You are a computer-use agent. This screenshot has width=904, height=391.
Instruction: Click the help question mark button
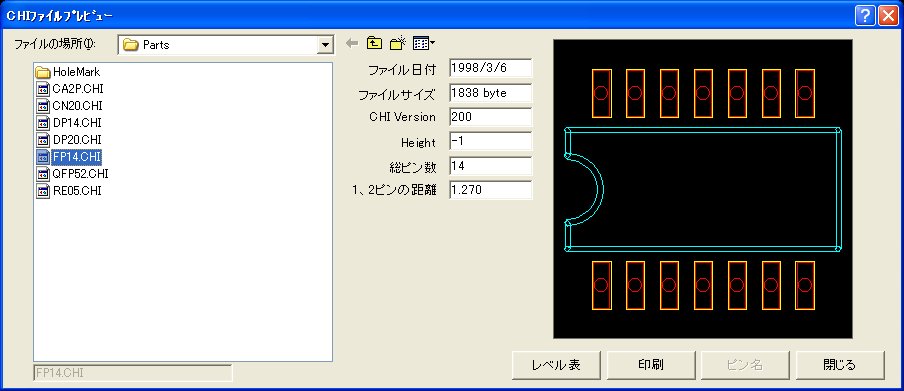864,16
